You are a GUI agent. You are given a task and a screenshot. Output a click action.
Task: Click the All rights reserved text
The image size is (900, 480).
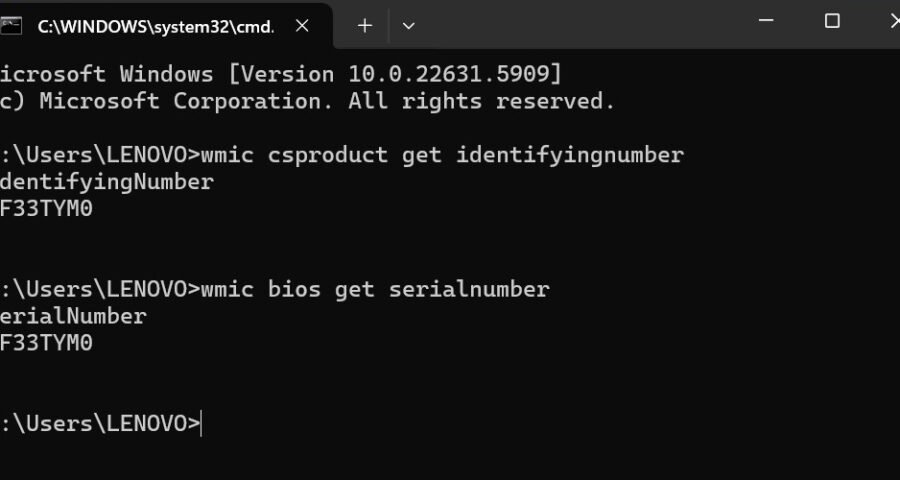(x=481, y=101)
